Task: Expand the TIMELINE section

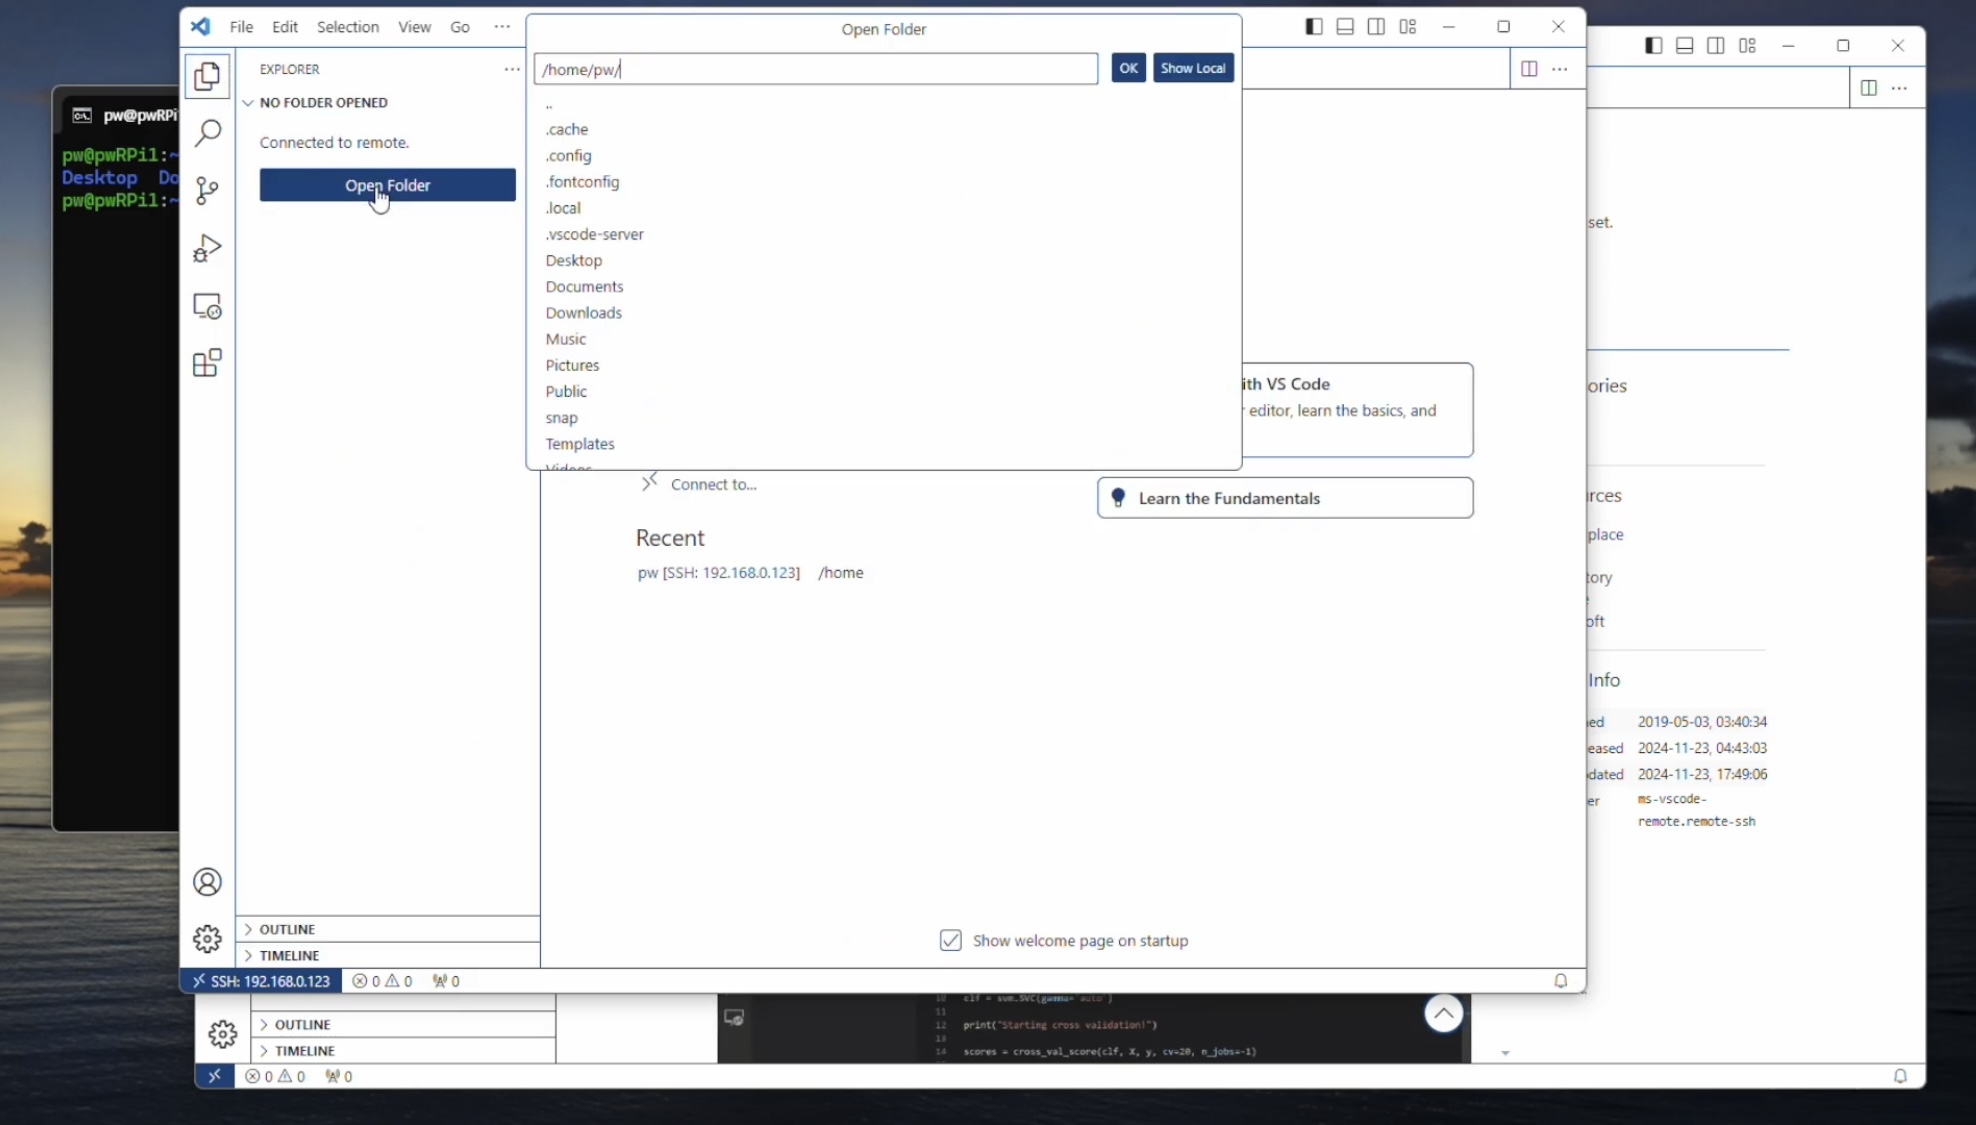Action: point(289,955)
